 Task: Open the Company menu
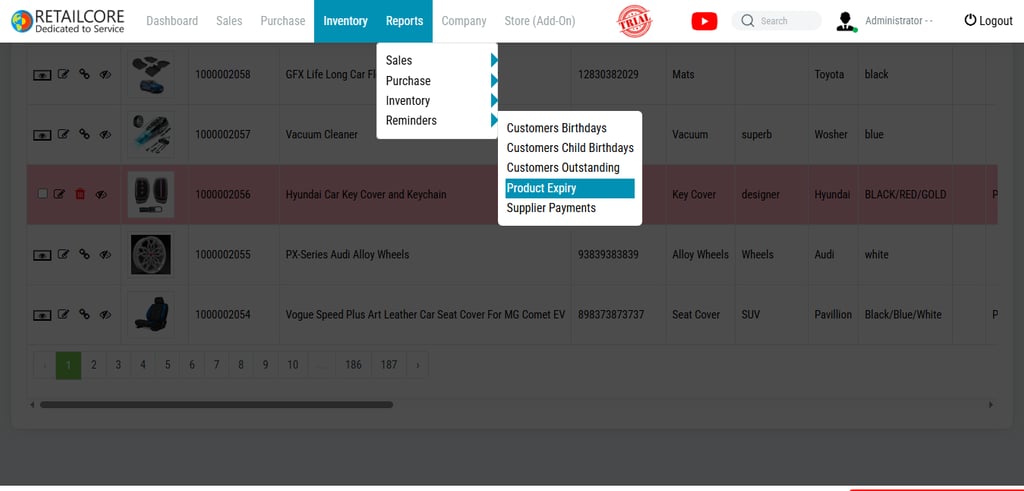[x=464, y=21]
